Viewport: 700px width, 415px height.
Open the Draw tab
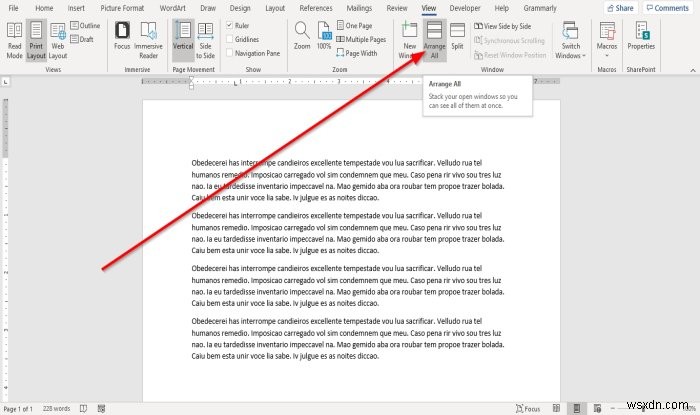[x=208, y=8]
